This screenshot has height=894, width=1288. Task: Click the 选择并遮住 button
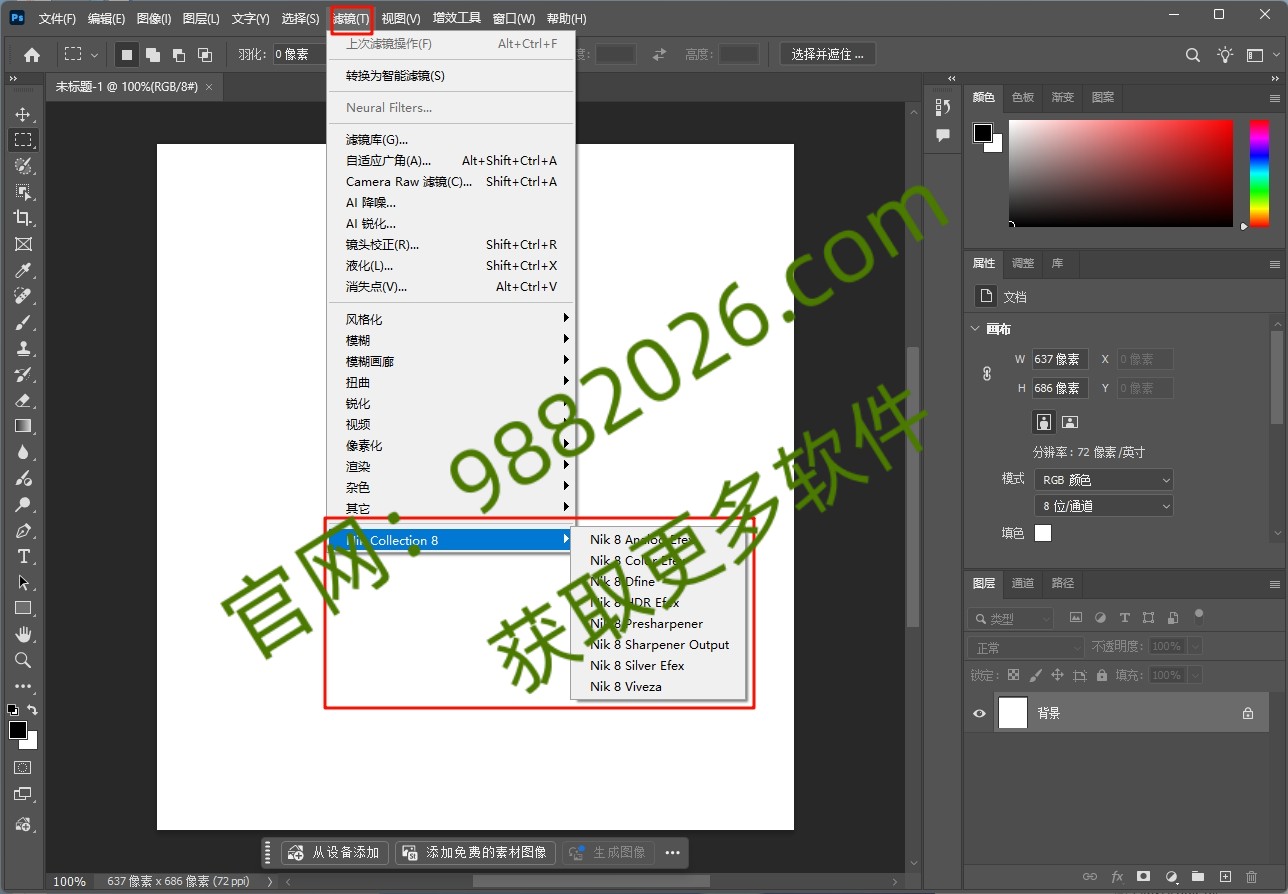[827, 54]
